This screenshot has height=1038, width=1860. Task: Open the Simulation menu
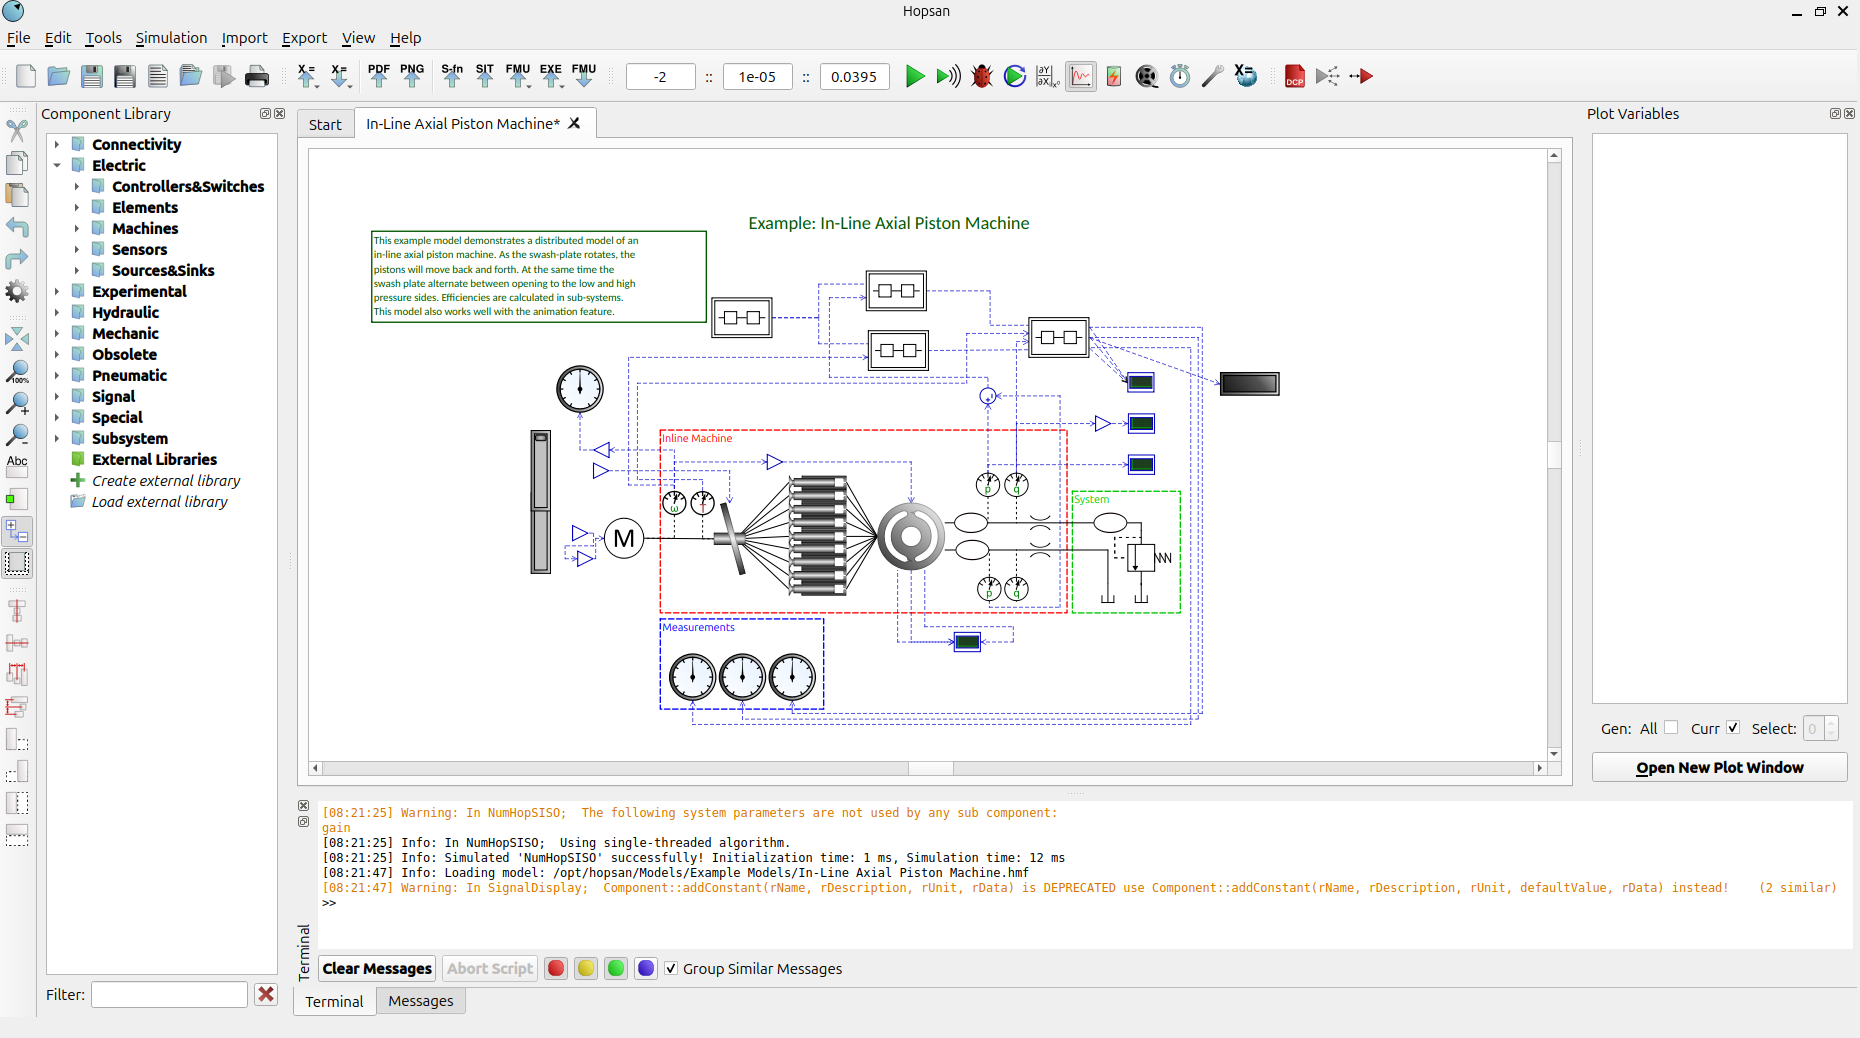click(171, 38)
